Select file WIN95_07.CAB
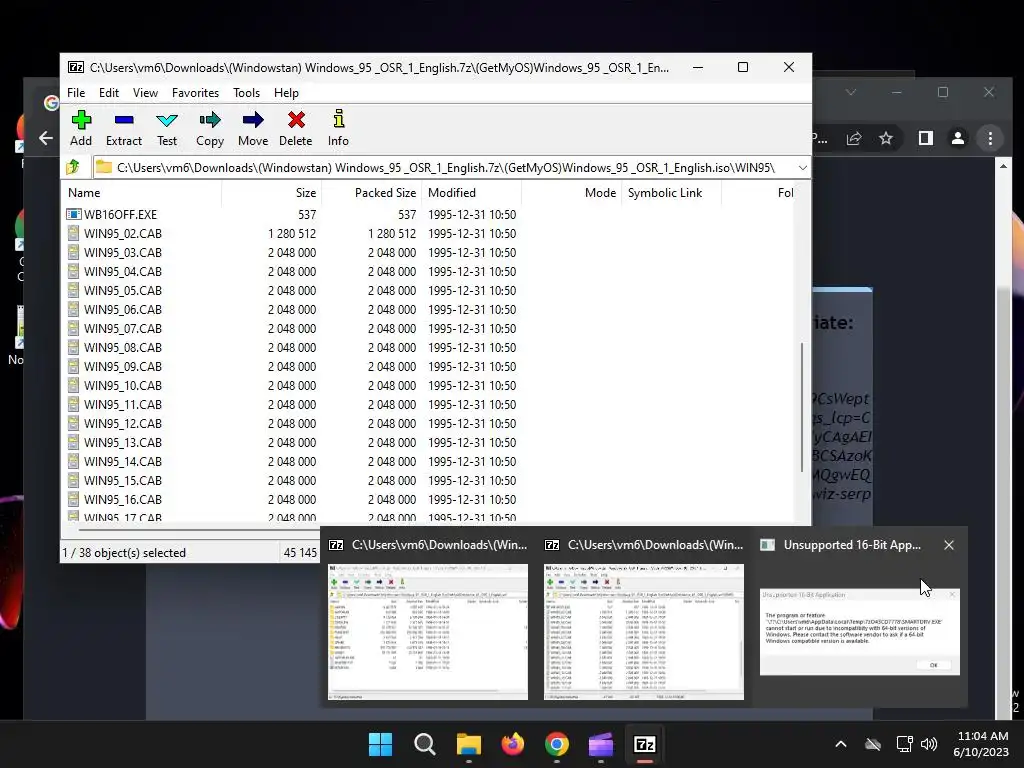The height and width of the screenshot is (768, 1024). pyautogui.click(x=123, y=328)
